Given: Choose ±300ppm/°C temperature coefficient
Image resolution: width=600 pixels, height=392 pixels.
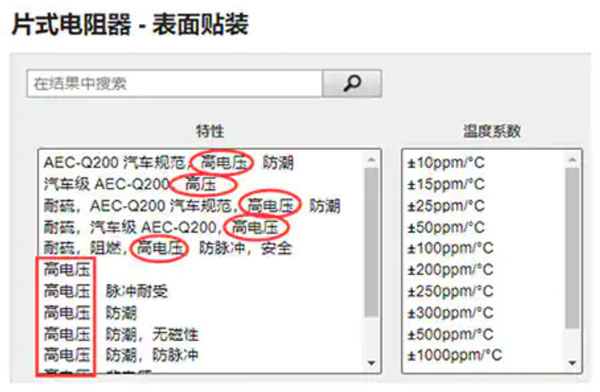Looking at the screenshot, I should click(450, 313).
